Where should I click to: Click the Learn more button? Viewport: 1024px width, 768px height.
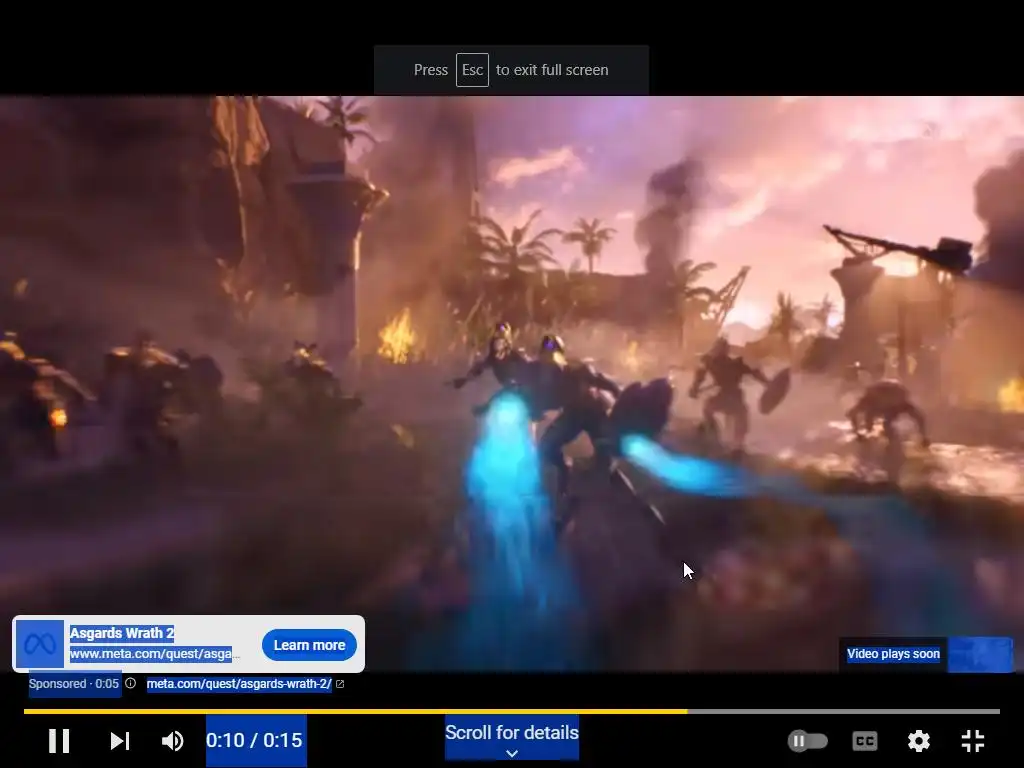click(x=309, y=645)
